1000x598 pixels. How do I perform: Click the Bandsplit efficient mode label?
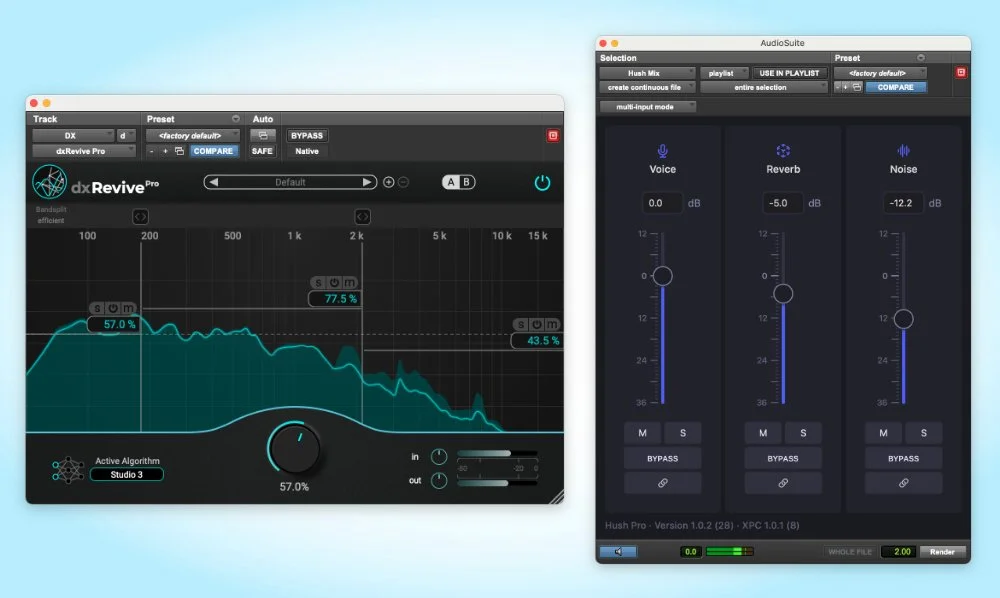(x=51, y=215)
